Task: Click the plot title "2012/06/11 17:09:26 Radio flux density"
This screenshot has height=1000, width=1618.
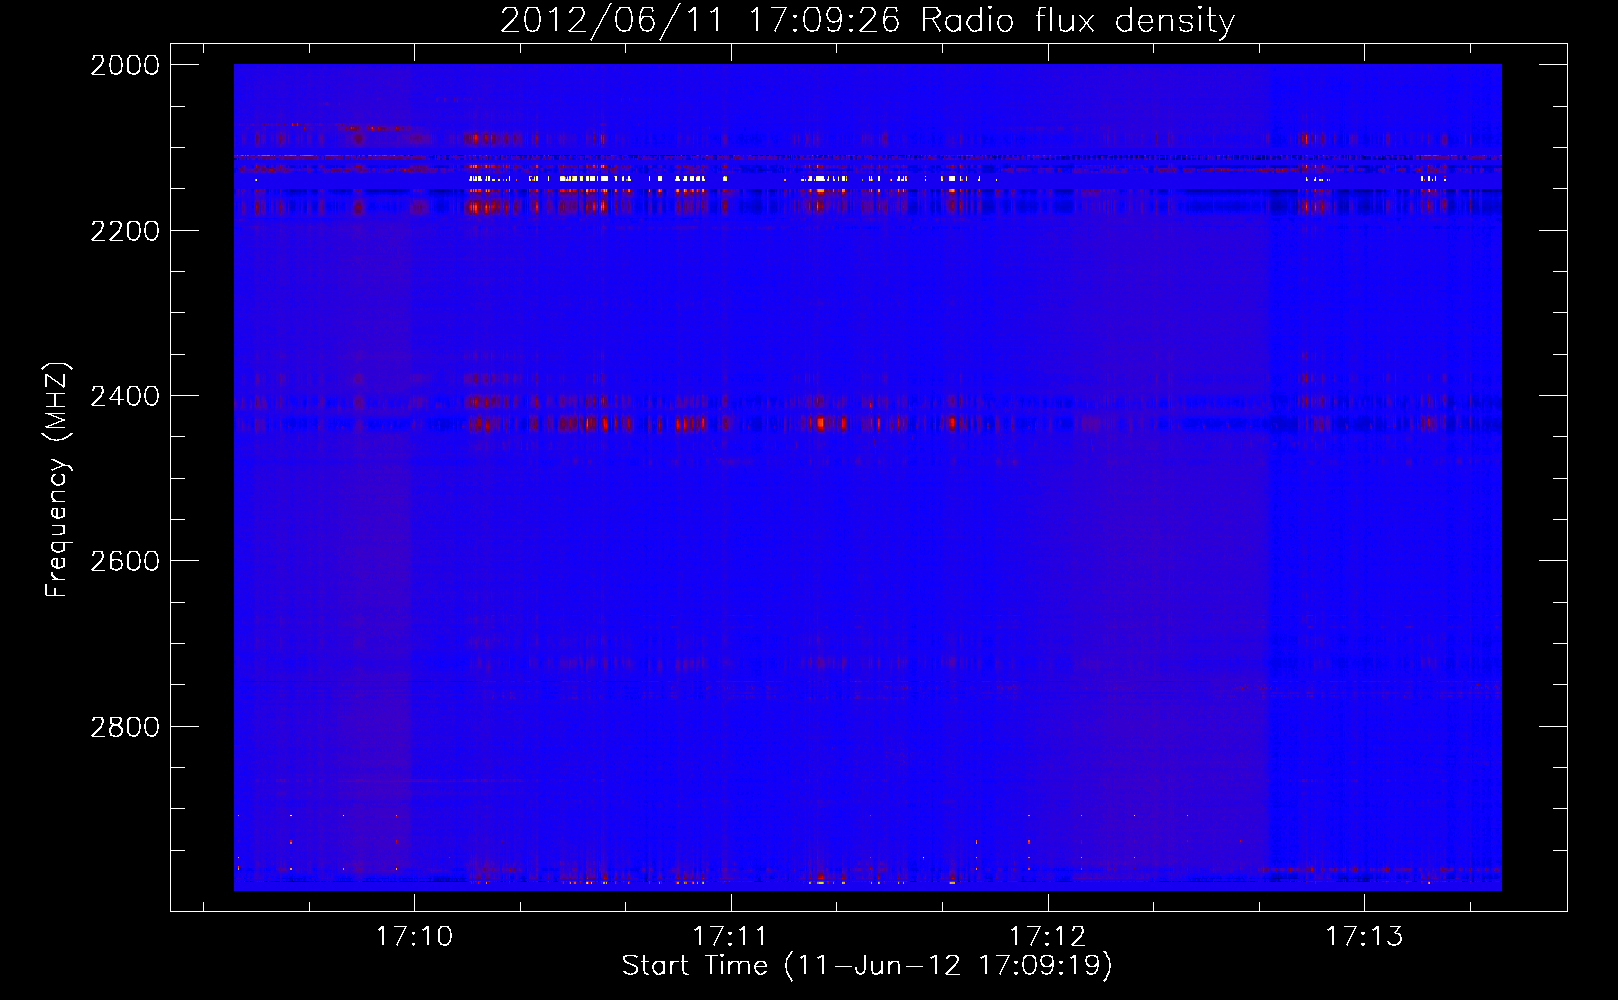Action: [867, 20]
